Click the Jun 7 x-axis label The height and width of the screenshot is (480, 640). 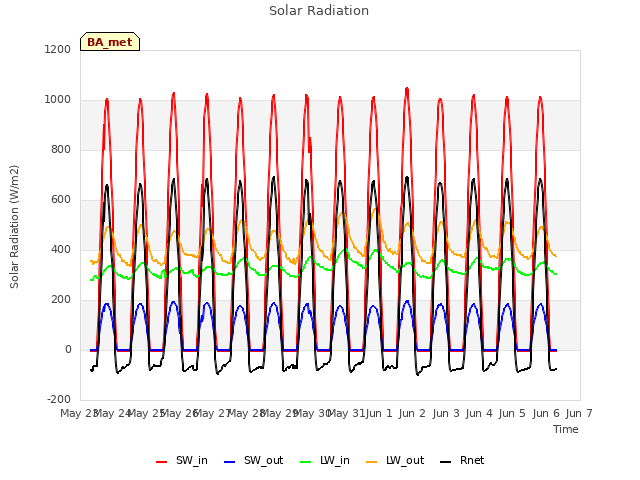coord(579,413)
